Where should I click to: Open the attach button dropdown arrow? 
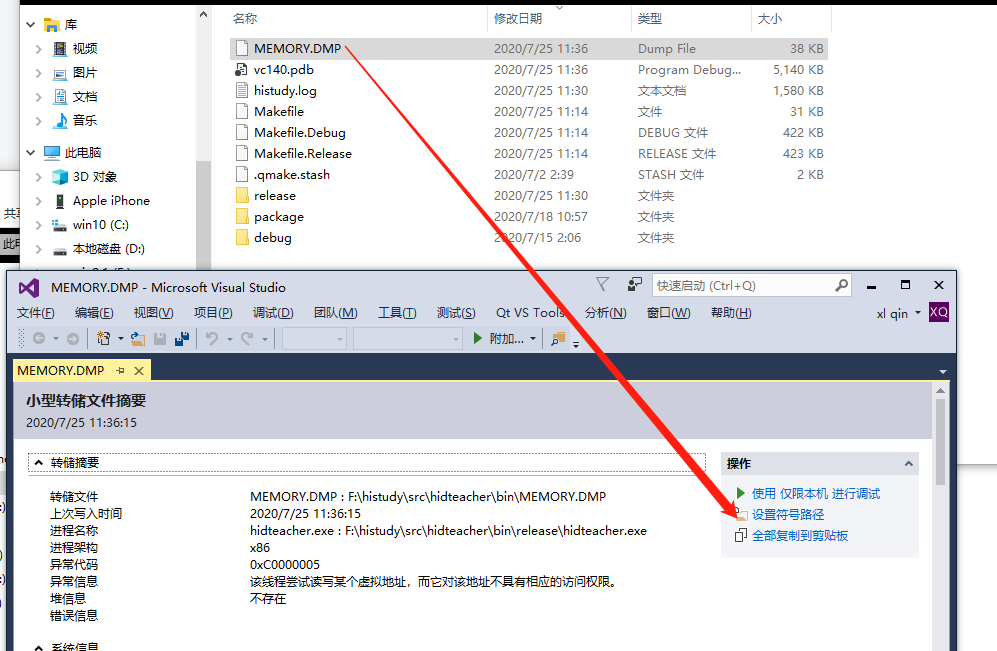[533, 339]
